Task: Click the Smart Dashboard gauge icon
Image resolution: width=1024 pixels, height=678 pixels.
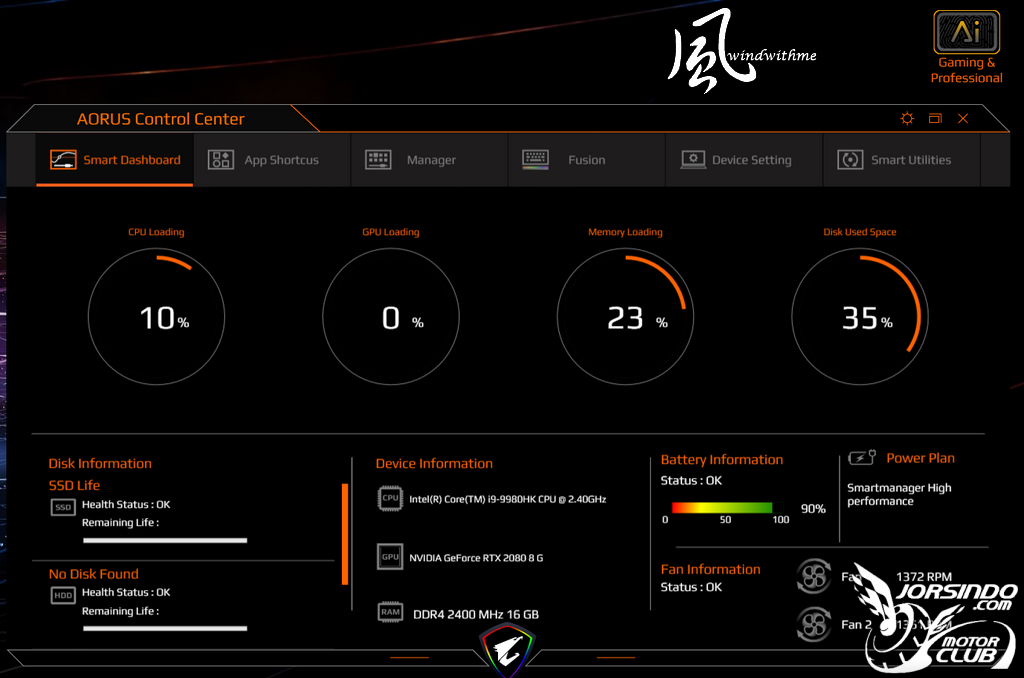Action: point(63,159)
